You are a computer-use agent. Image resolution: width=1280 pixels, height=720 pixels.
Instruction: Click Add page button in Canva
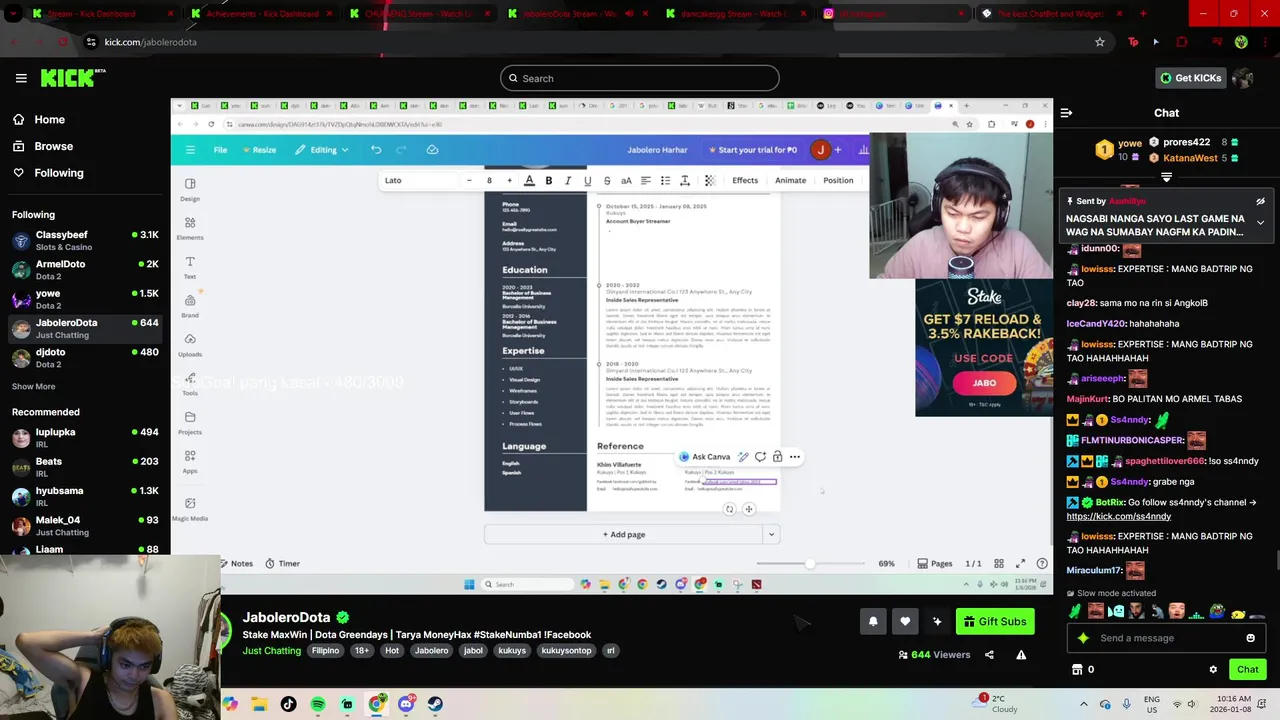pos(624,535)
